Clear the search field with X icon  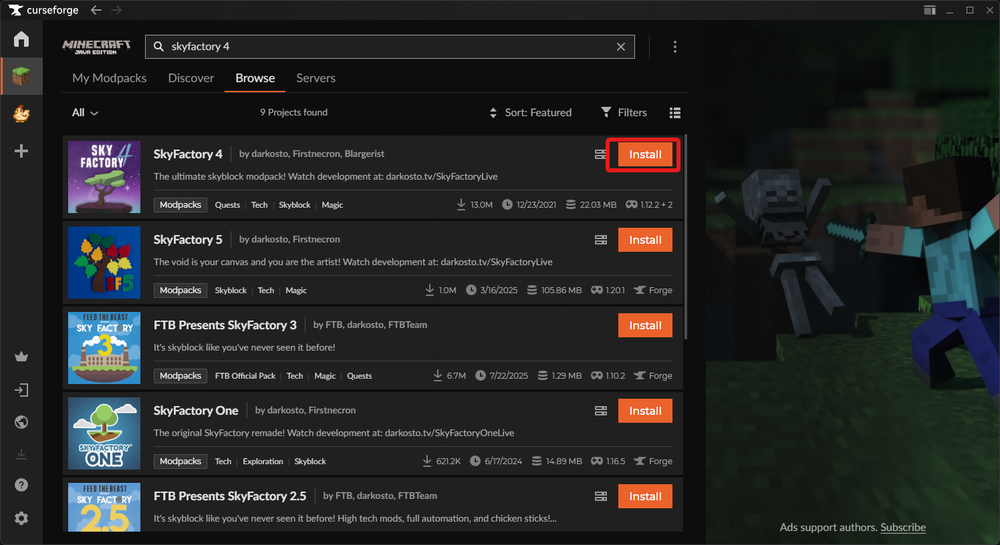621,47
